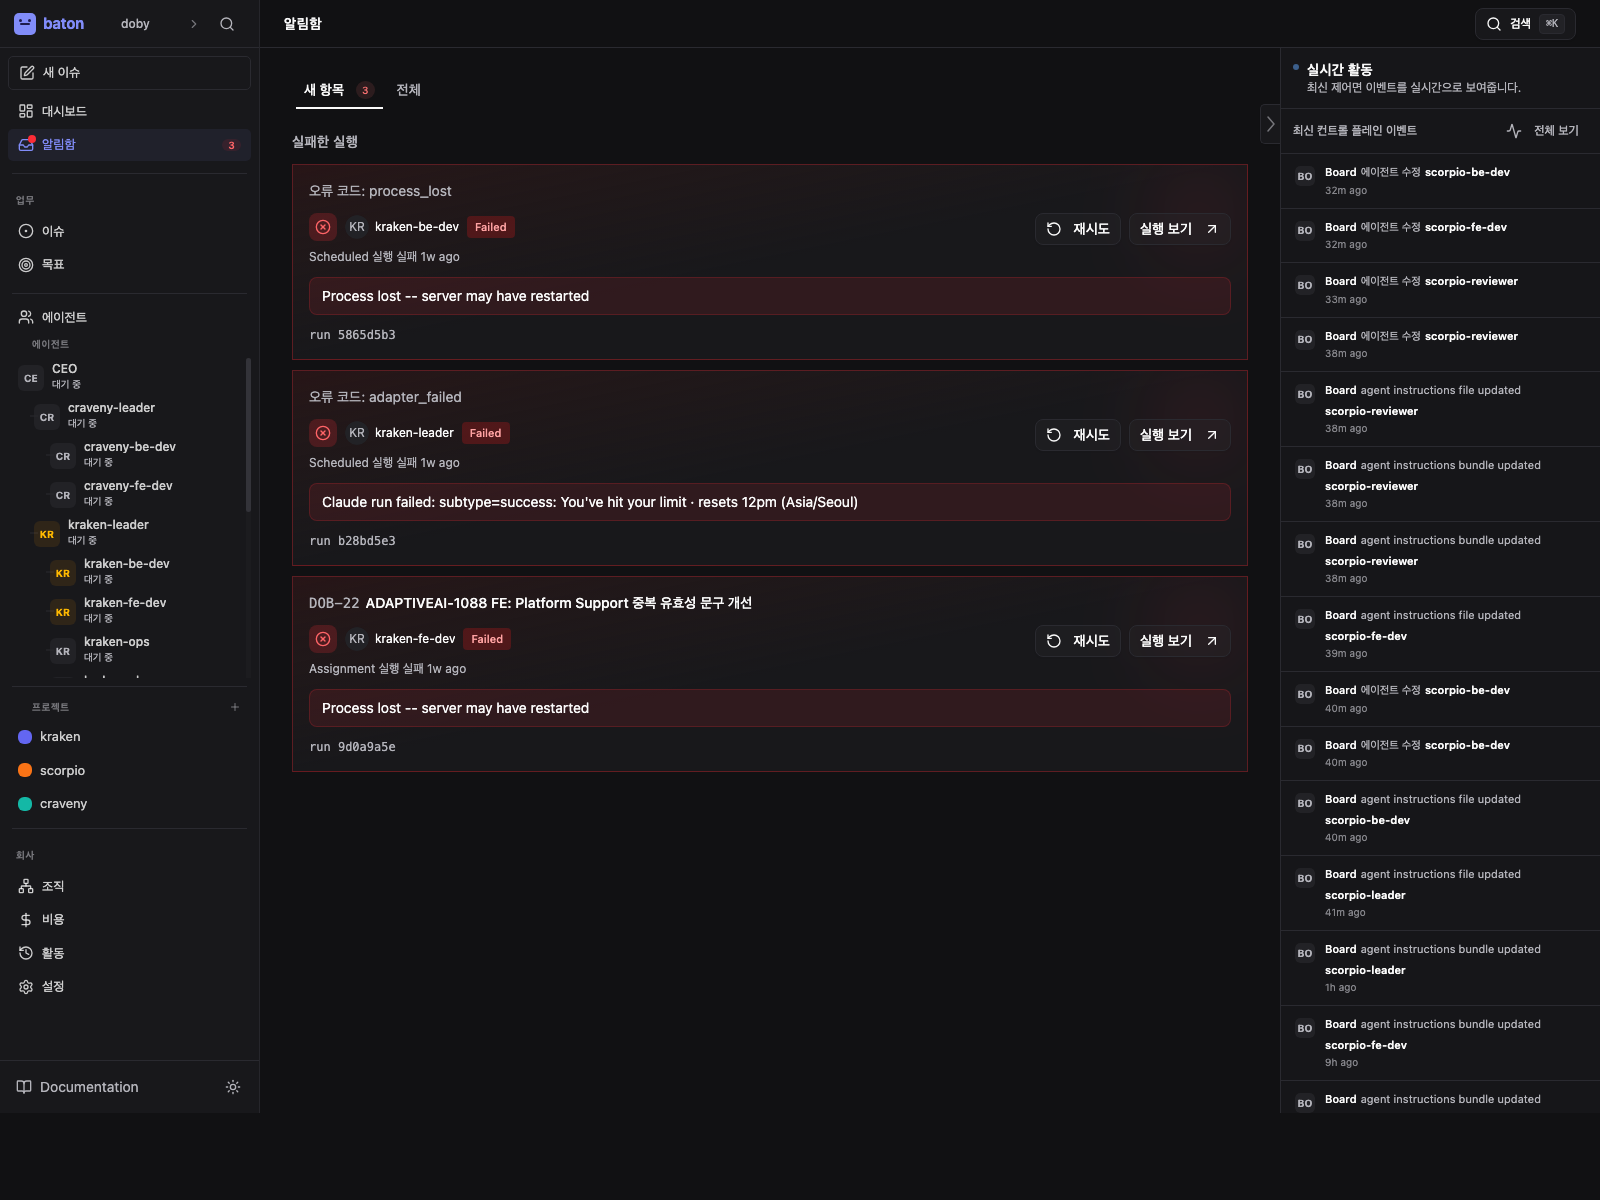The height and width of the screenshot is (1200, 1600).
Task: View run for kraken-fe-dev failure
Action: 1180,641
